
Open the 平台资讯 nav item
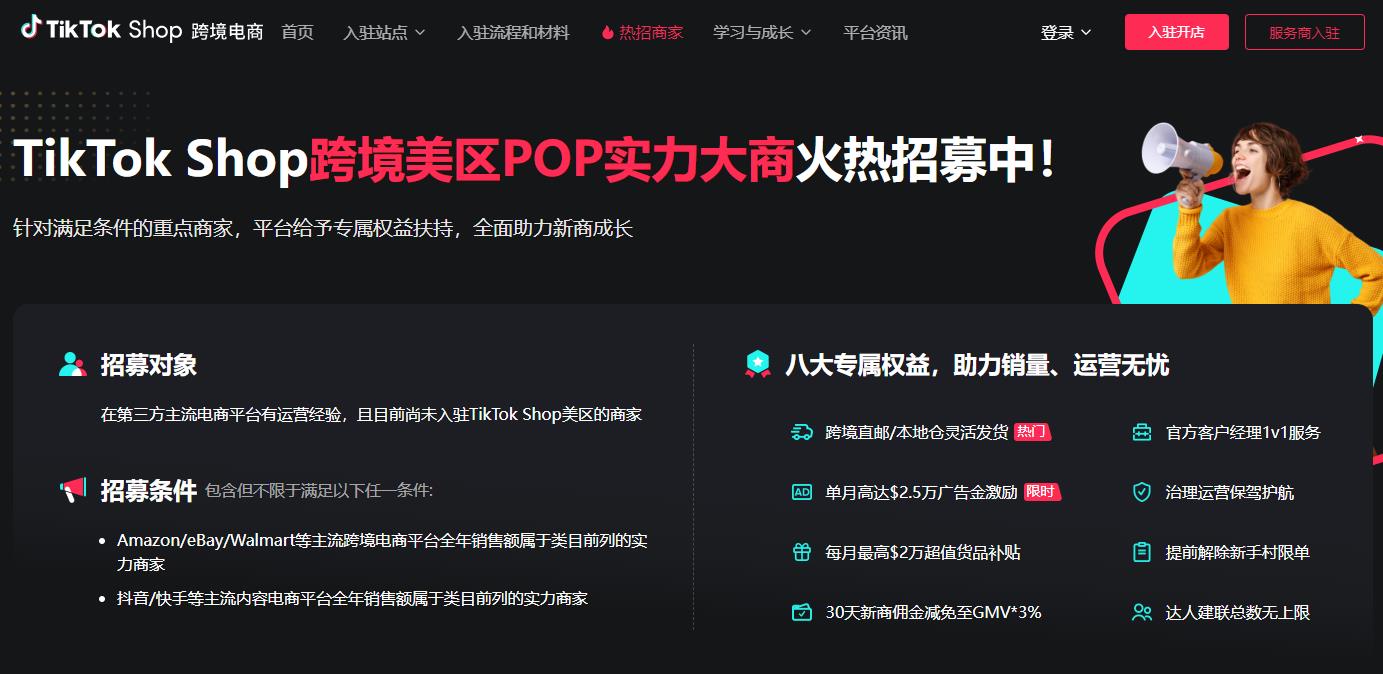pyautogui.click(x=875, y=33)
